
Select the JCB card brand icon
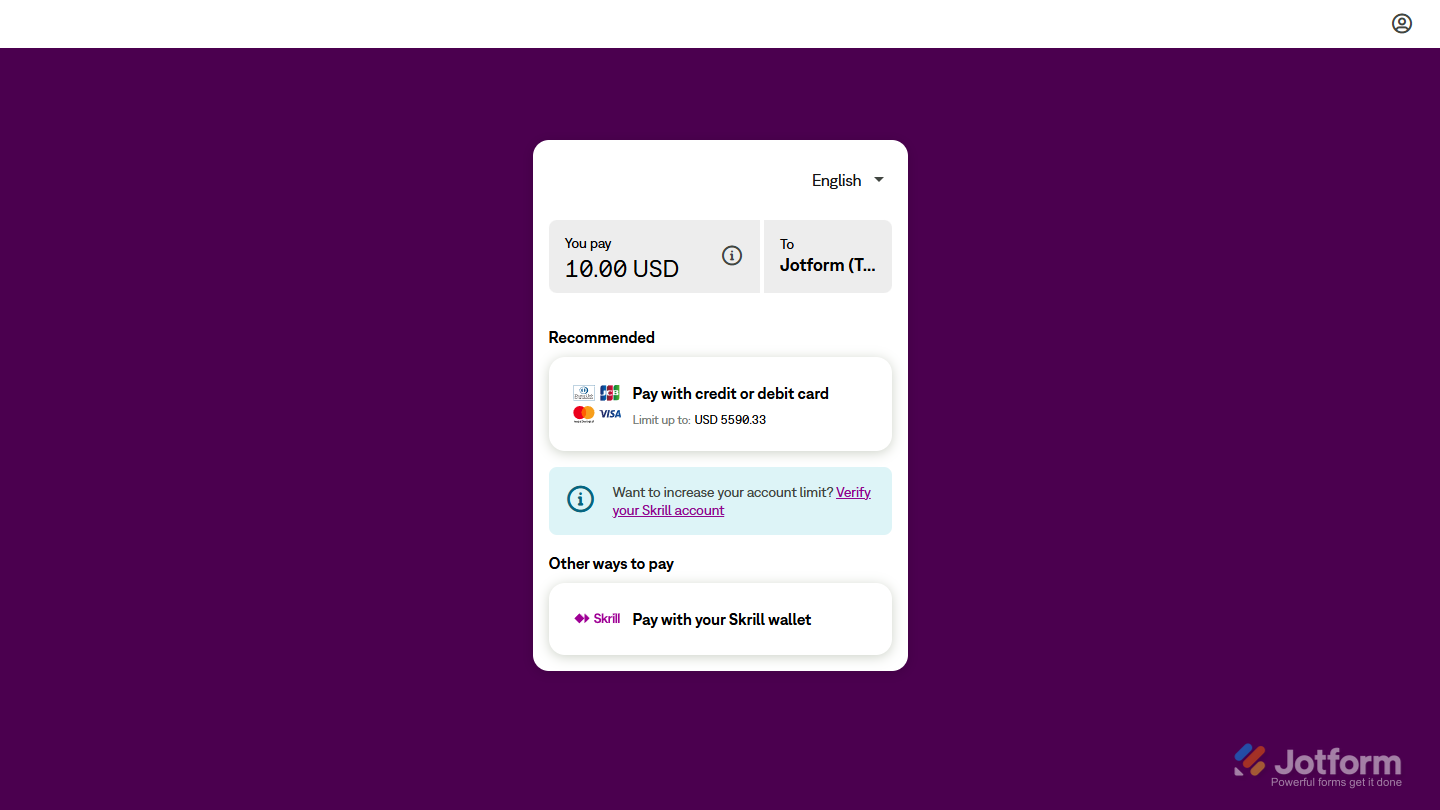point(610,392)
